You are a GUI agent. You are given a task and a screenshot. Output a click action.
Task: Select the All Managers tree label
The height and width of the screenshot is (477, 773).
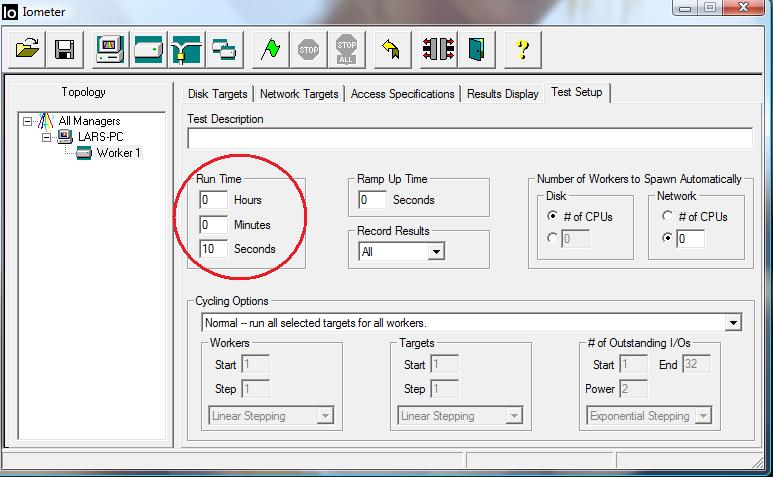point(89,121)
